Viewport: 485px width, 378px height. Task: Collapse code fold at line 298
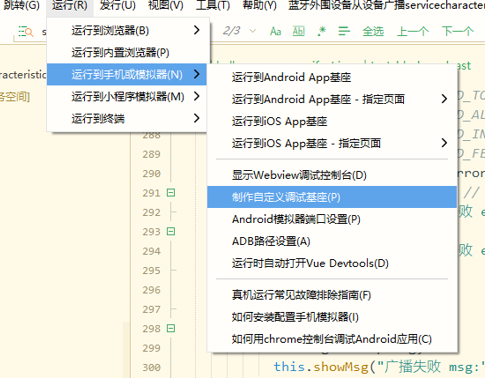[x=171, y=329]
